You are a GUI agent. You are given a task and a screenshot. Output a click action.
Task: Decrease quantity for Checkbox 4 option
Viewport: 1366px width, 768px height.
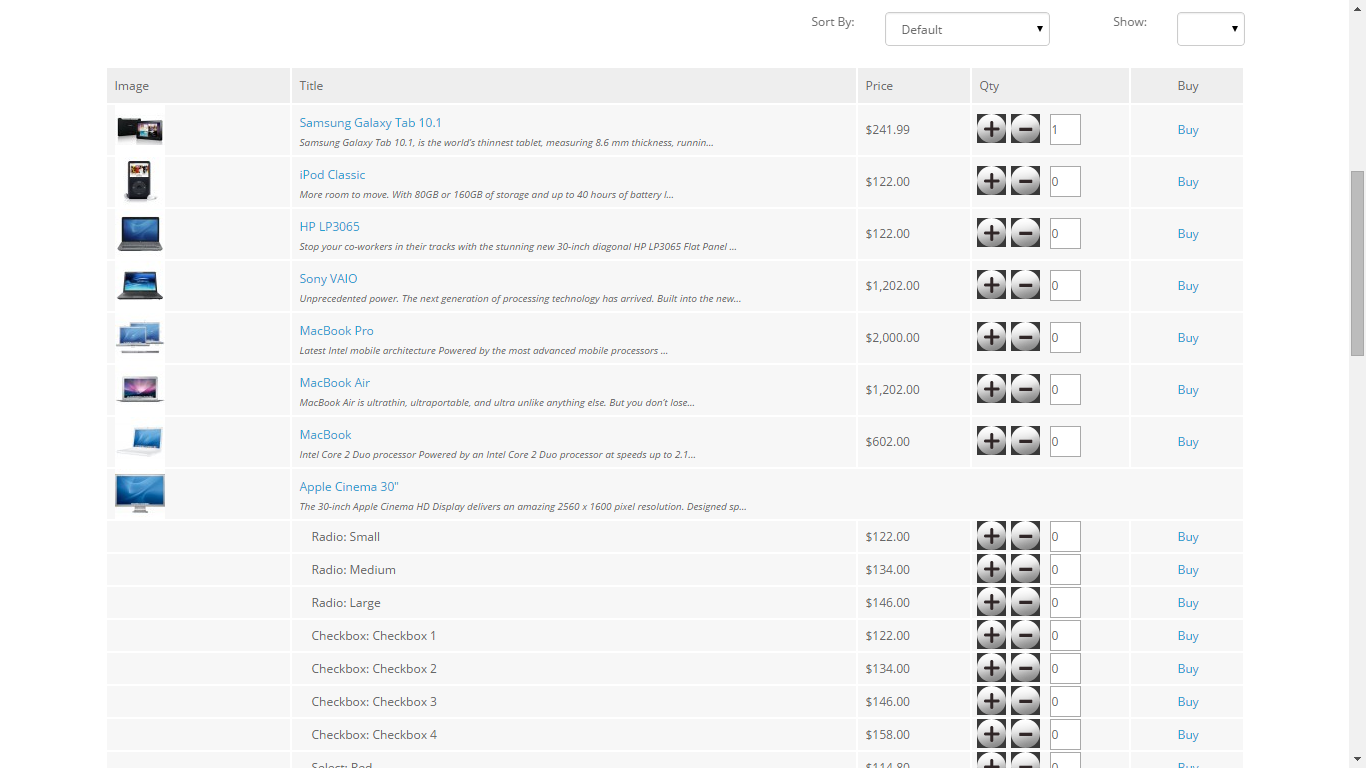[x=1025, y=734]
